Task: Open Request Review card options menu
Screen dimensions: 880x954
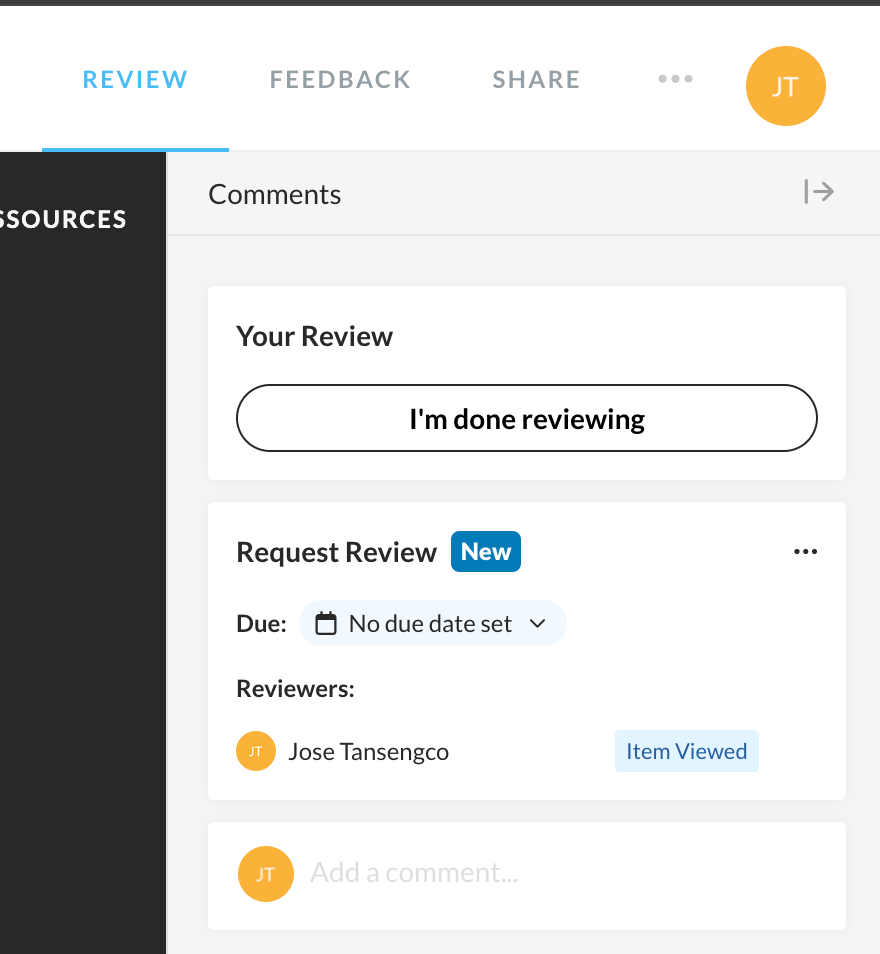Action: (x=805, y=552)
